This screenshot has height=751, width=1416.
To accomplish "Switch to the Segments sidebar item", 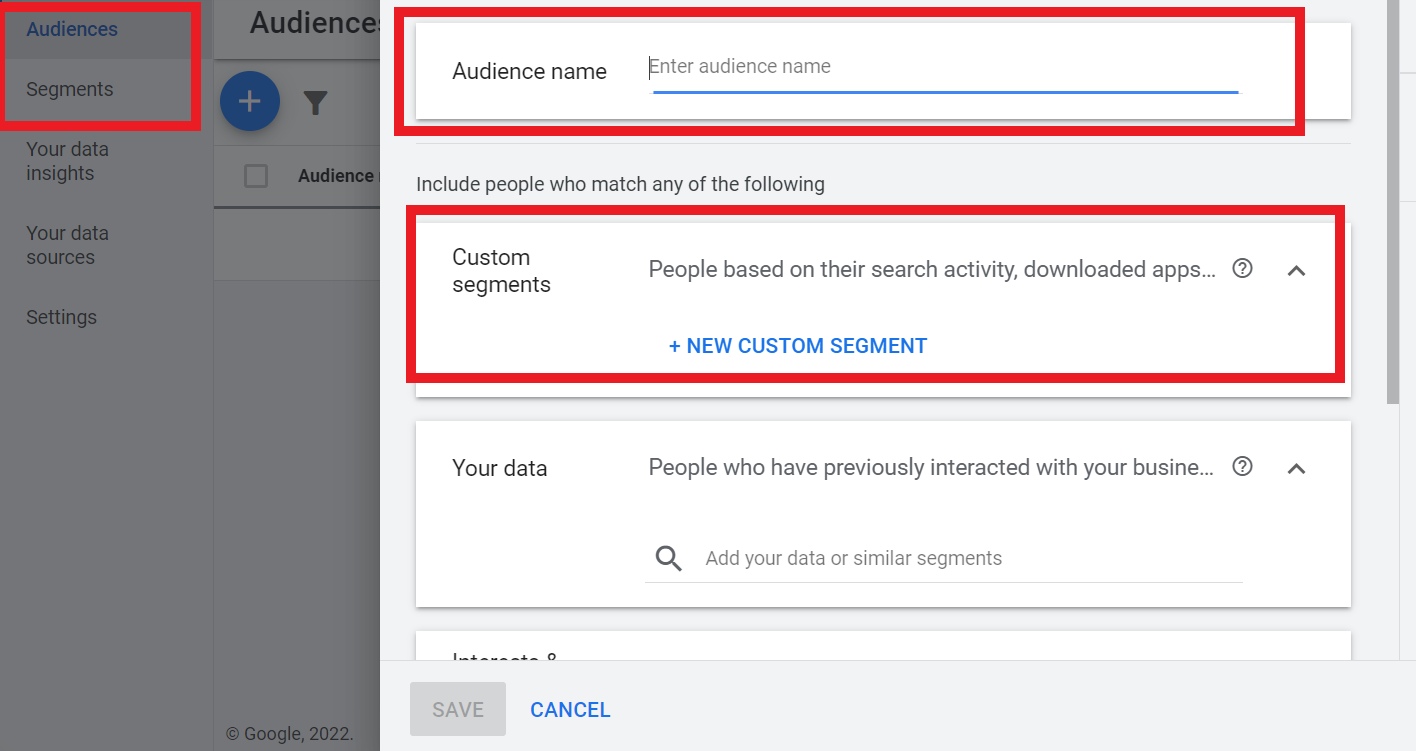I will click(69, 89).
